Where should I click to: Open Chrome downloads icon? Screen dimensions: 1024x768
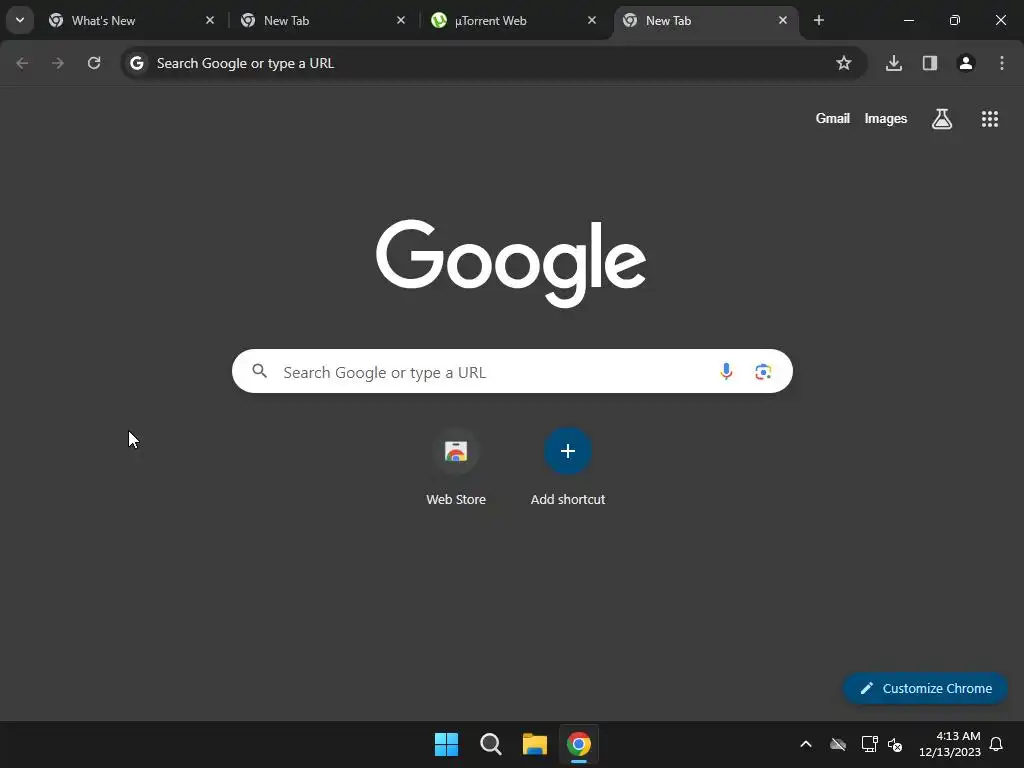tap(894, 63)
